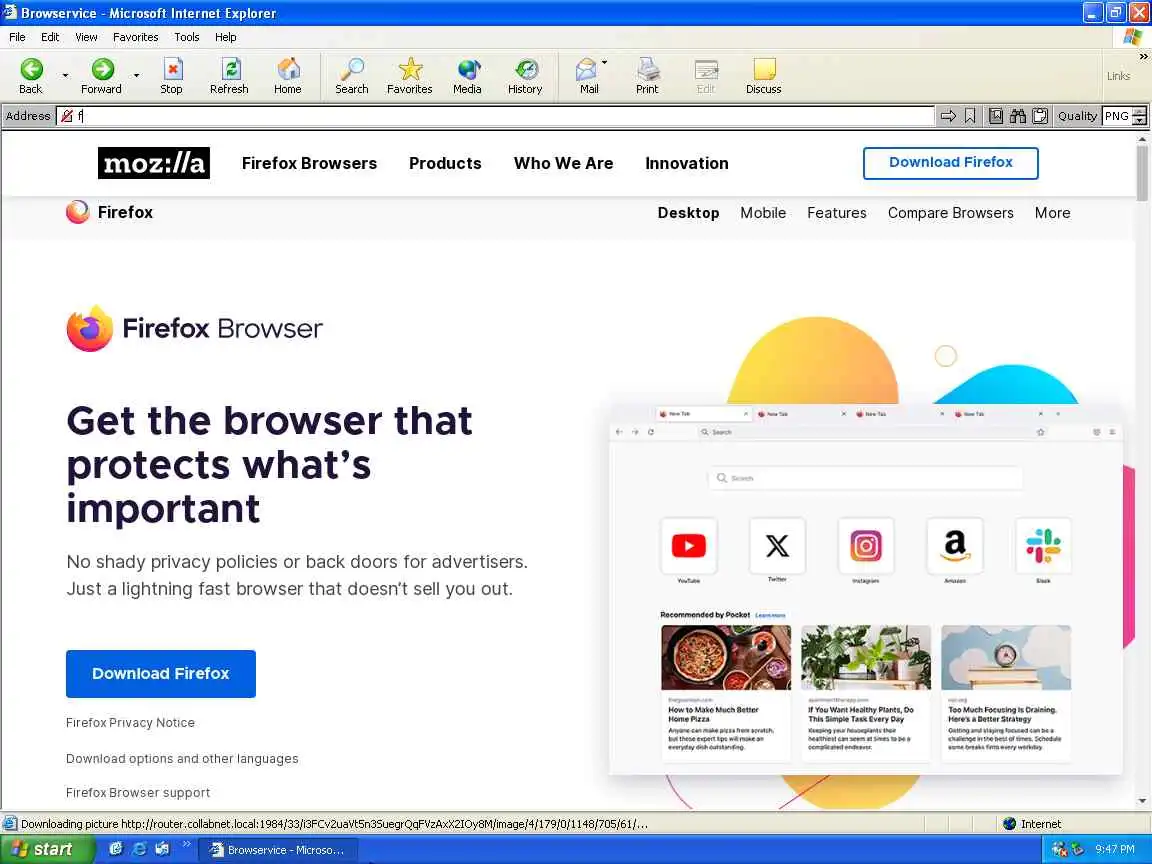This screenshot has height=864, width=1152.
Task: Click the Slack shortcut tile
Action: pos(1043,546)
